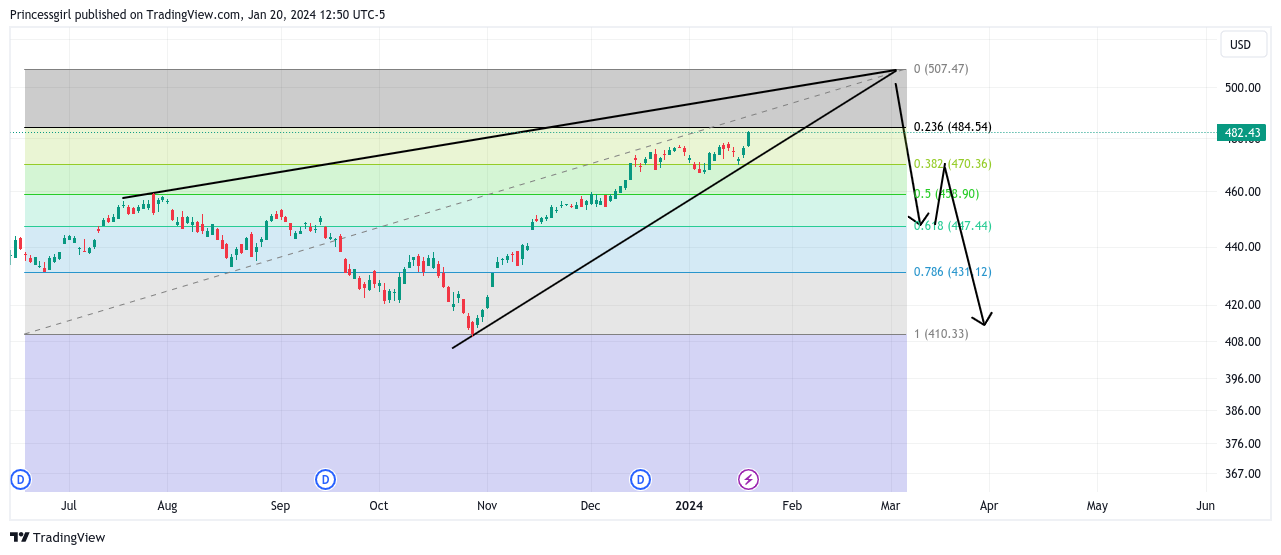Click the Fib level label 1 (410.33)

click(941, 334)
